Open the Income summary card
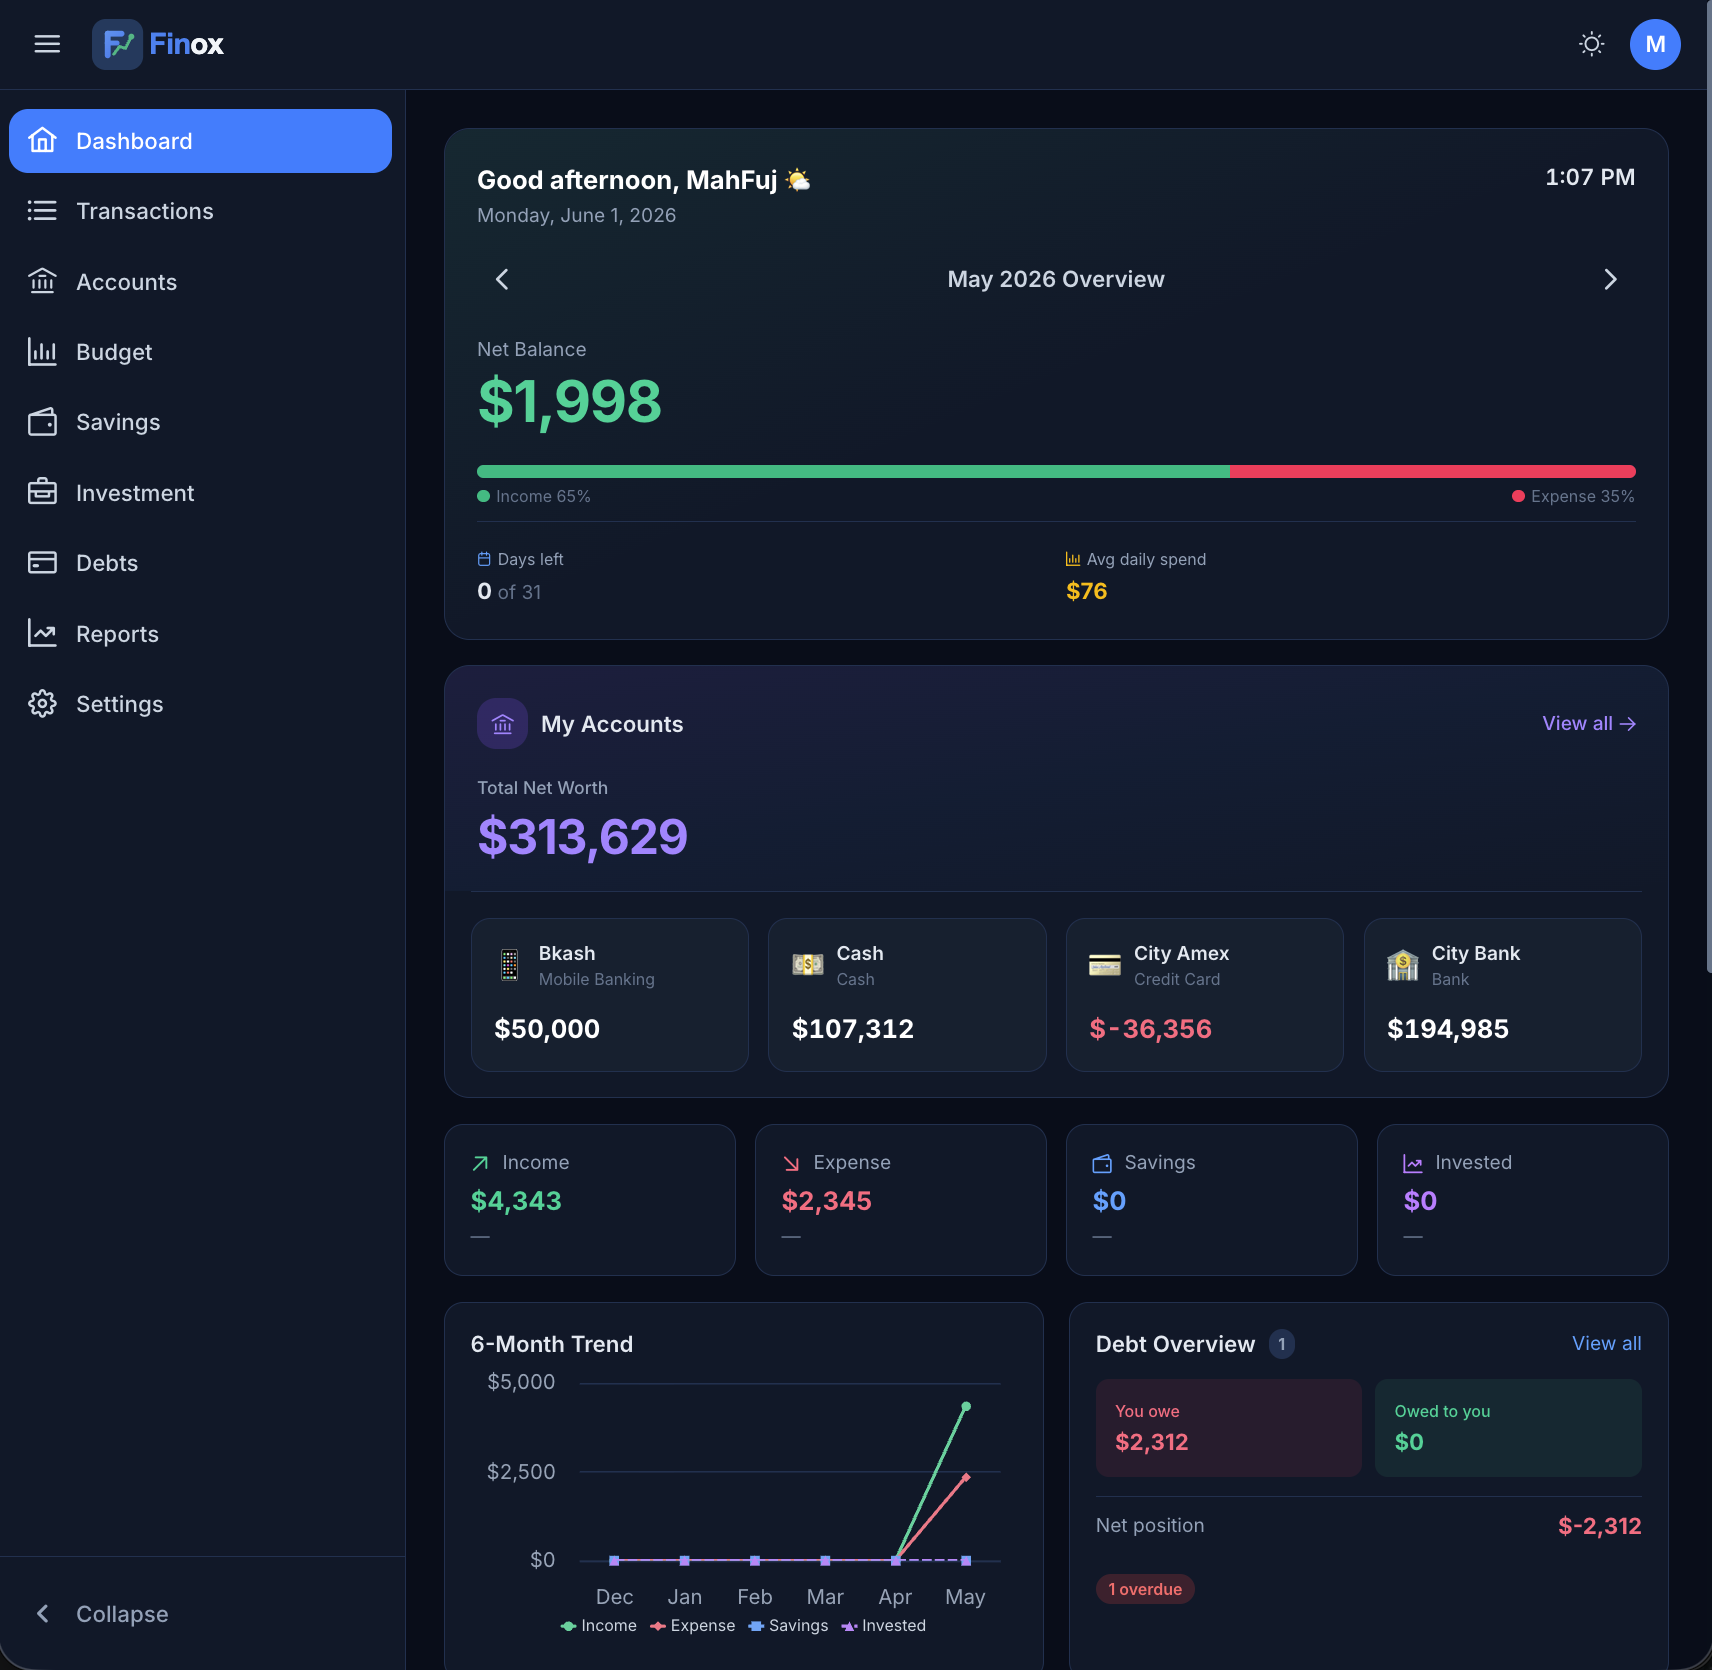Viewport: 1712px width, 1670px height. [590, 1200]
